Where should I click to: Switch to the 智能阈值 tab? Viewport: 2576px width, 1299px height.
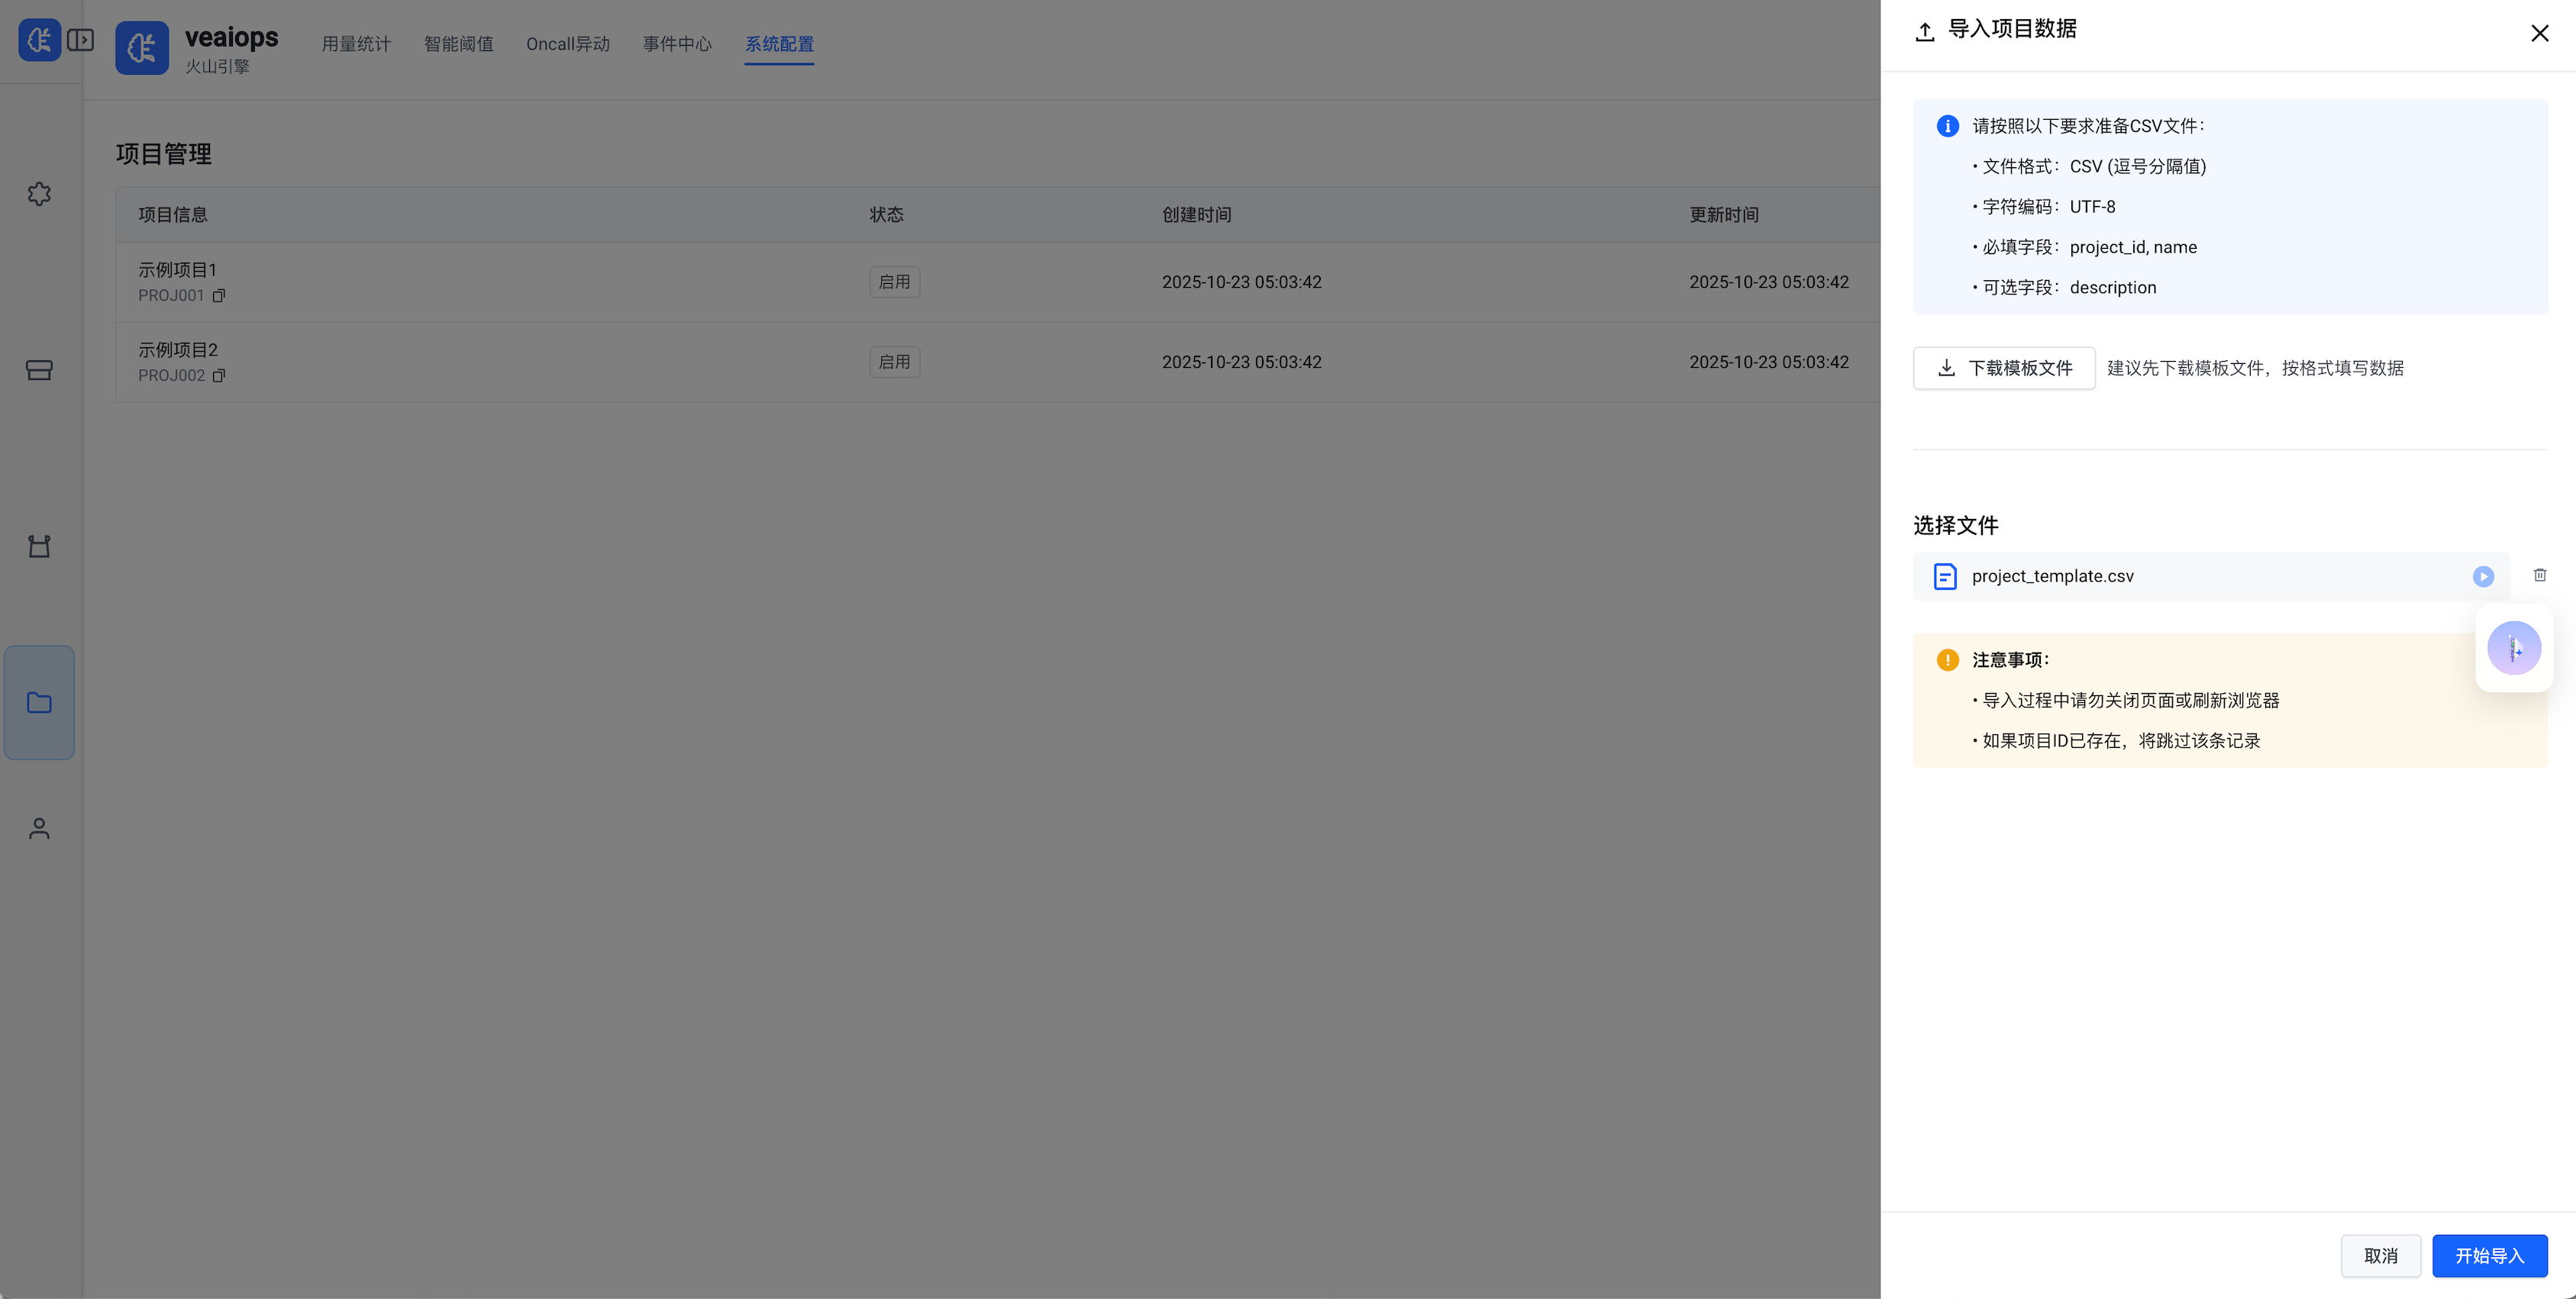point(458,44)
